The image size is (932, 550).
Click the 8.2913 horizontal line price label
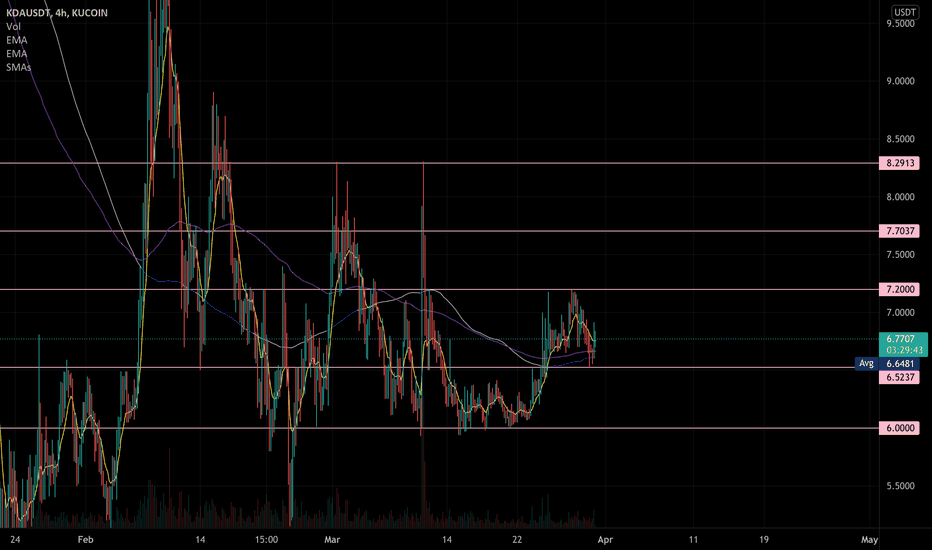coord(899,163)
